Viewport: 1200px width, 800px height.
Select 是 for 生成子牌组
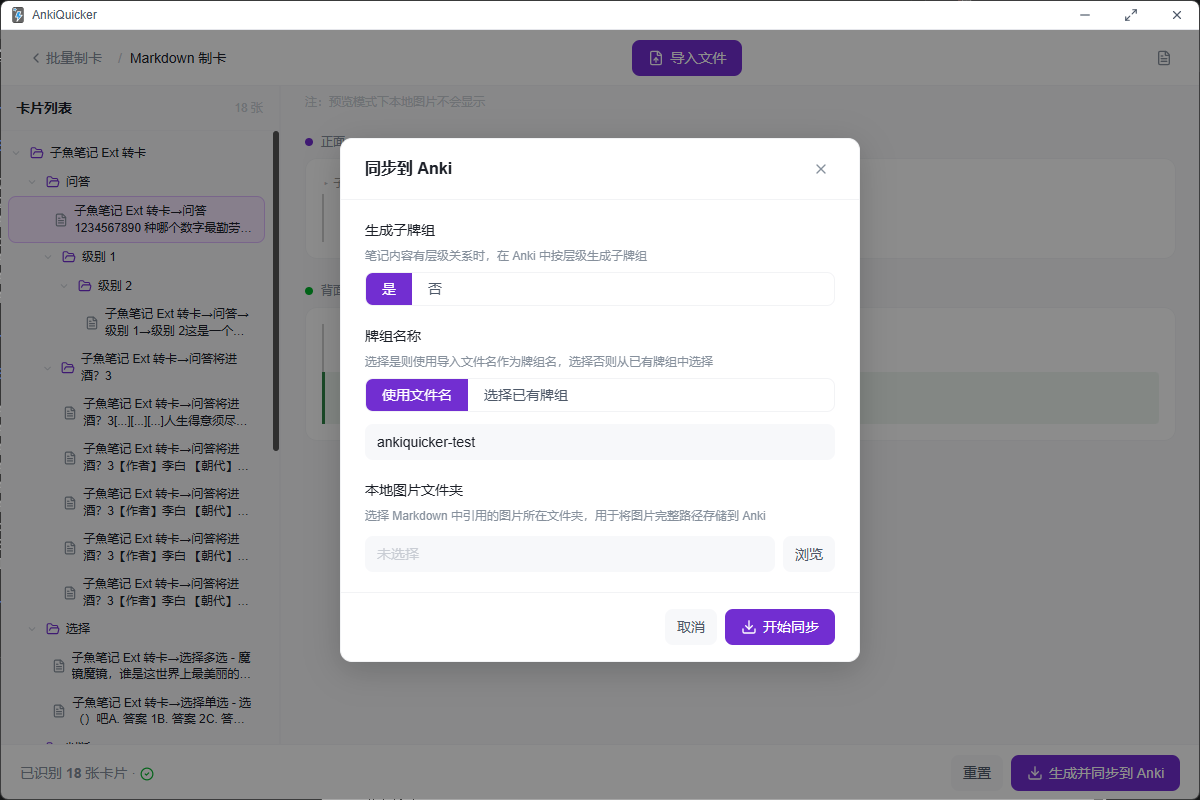click(389, 289)
